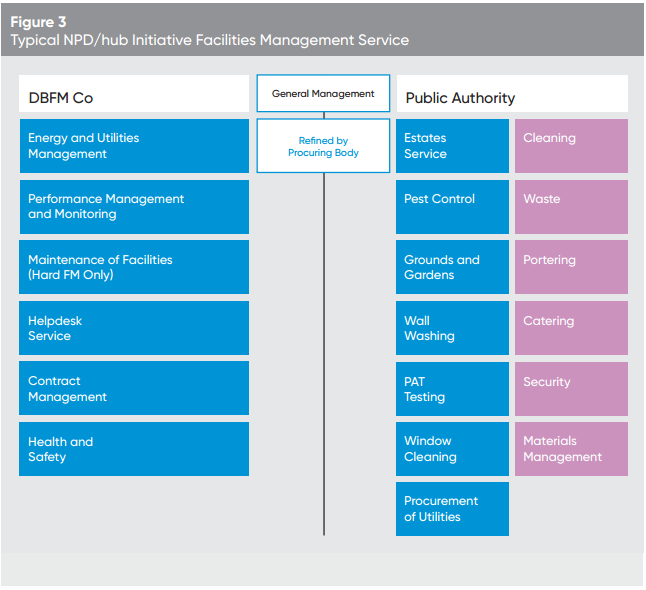Select the Pest Control box
Screen dimensions: 646x590
tap(452, 207)
